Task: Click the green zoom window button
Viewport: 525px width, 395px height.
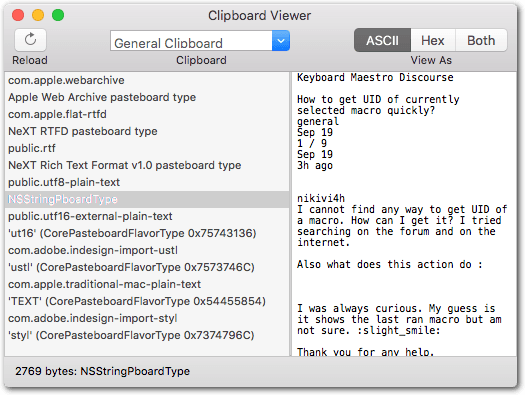Action: [x=58, y=15]
